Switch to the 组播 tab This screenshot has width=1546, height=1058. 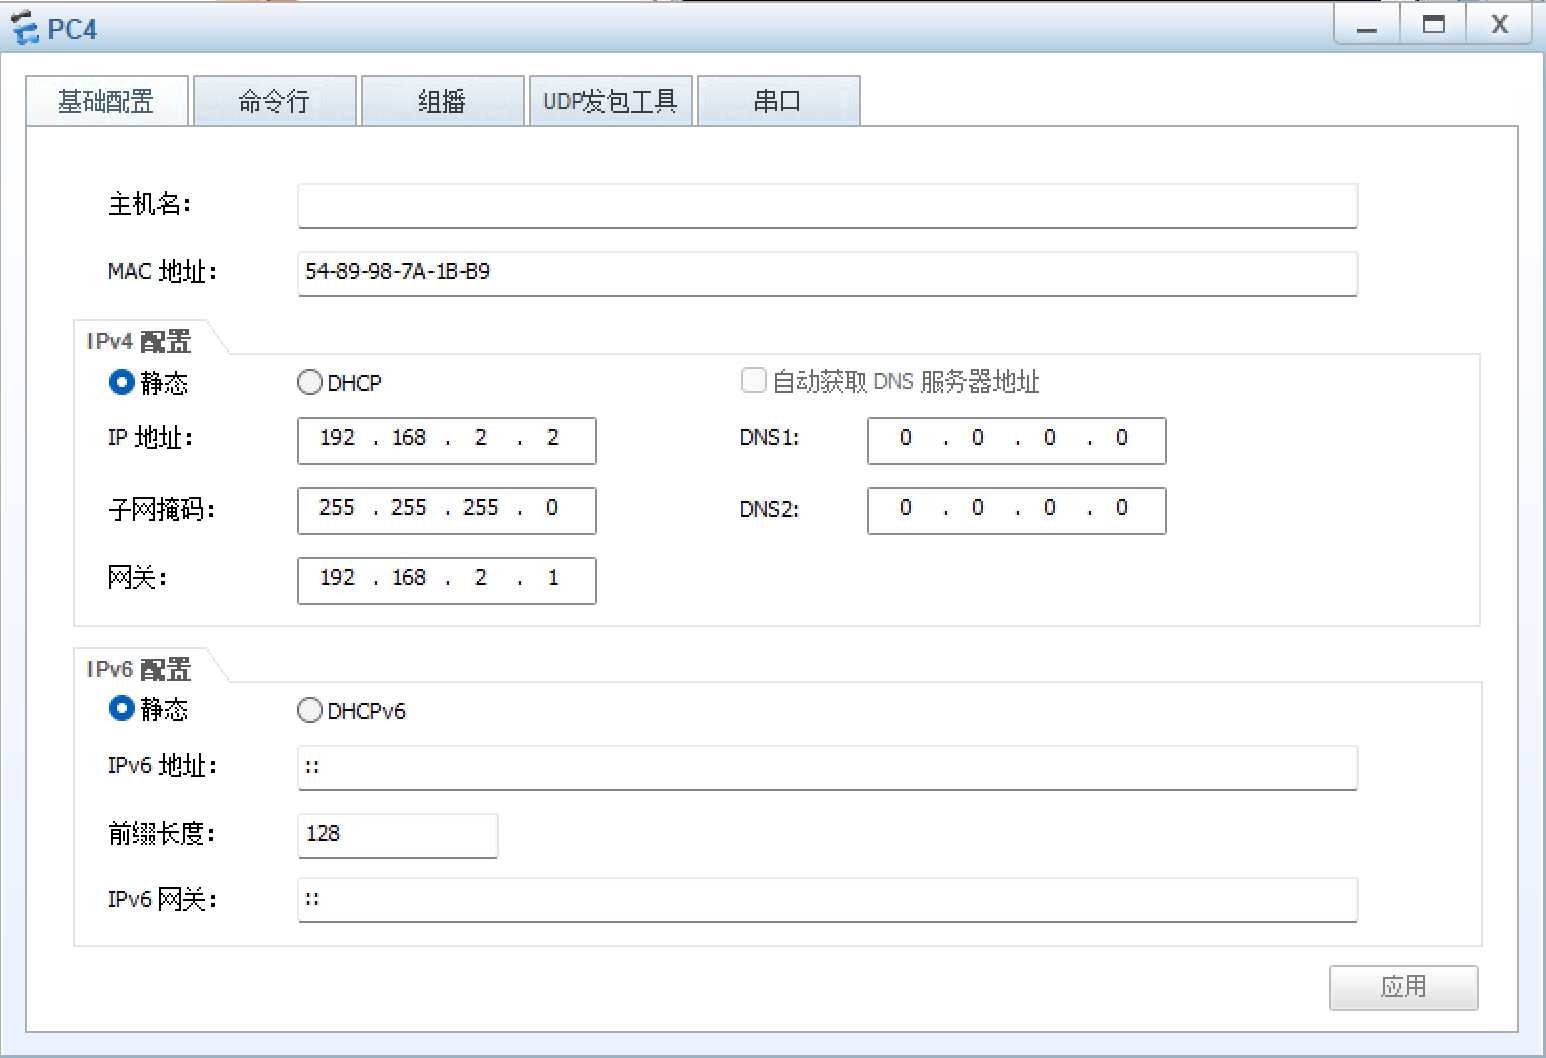442,100
